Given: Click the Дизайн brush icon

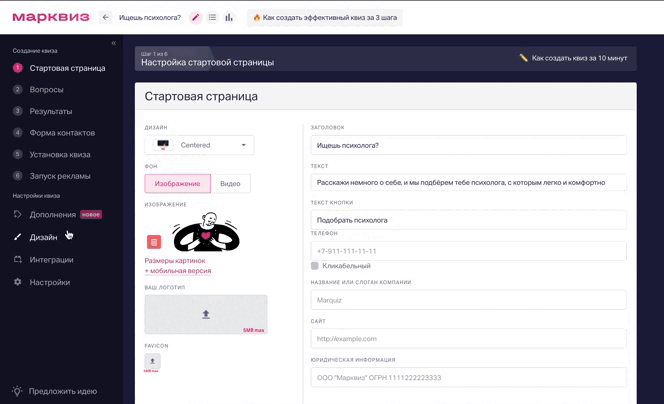Looking at the screenshot, I should 17,237.
